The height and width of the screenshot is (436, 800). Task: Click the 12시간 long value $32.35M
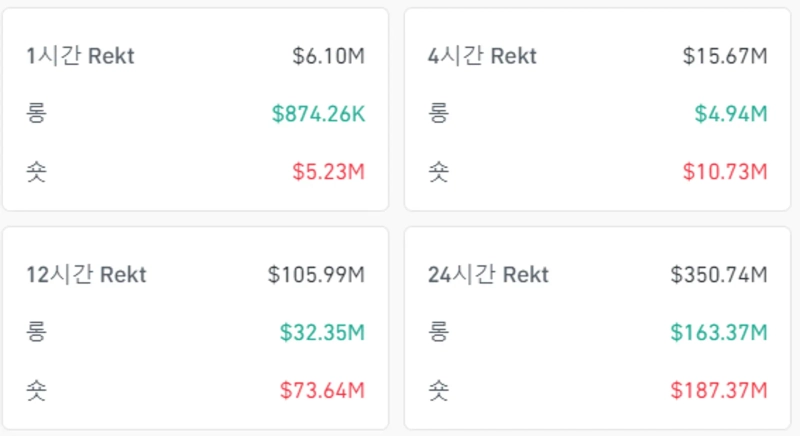pyautogui.click(x=322, y=332)
